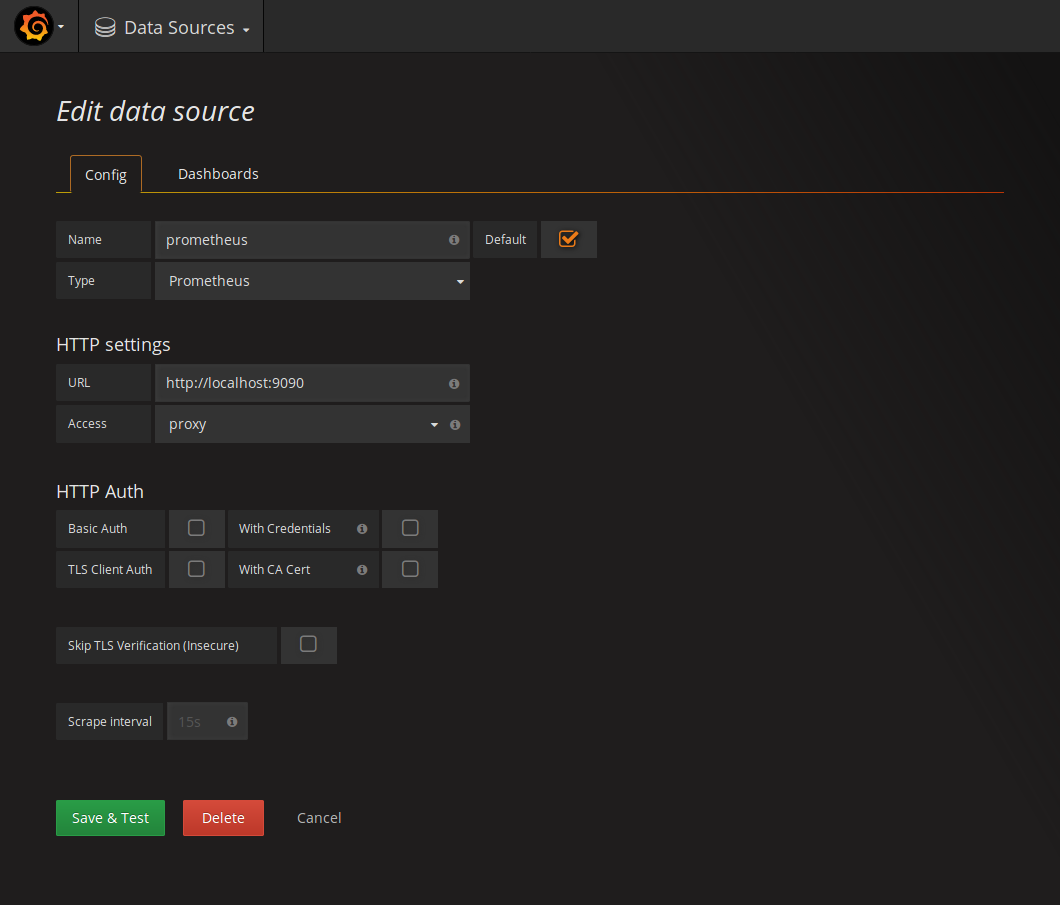The height and width of the screenshot is (905, 1060).
Task: Click the With Credentials label text
Action: 285,529
